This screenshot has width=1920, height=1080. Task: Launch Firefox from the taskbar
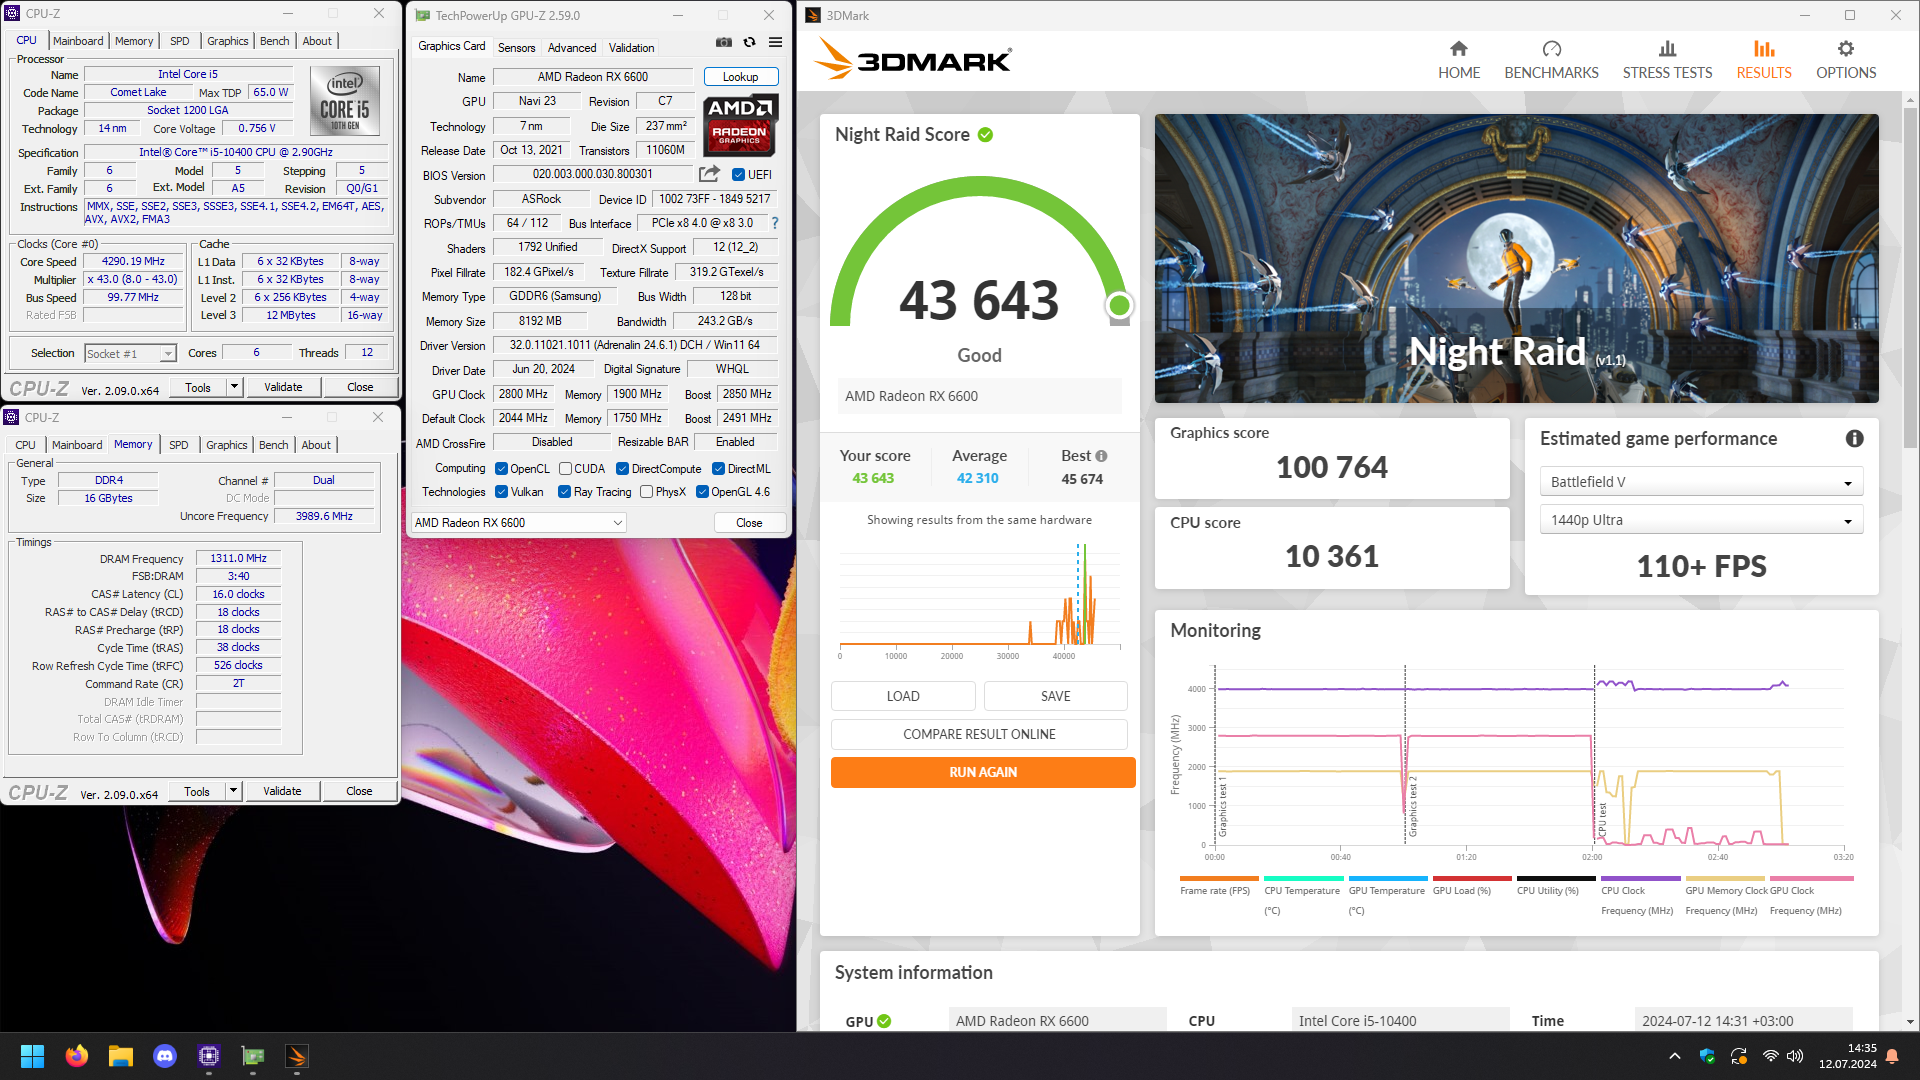(76, 1056)
